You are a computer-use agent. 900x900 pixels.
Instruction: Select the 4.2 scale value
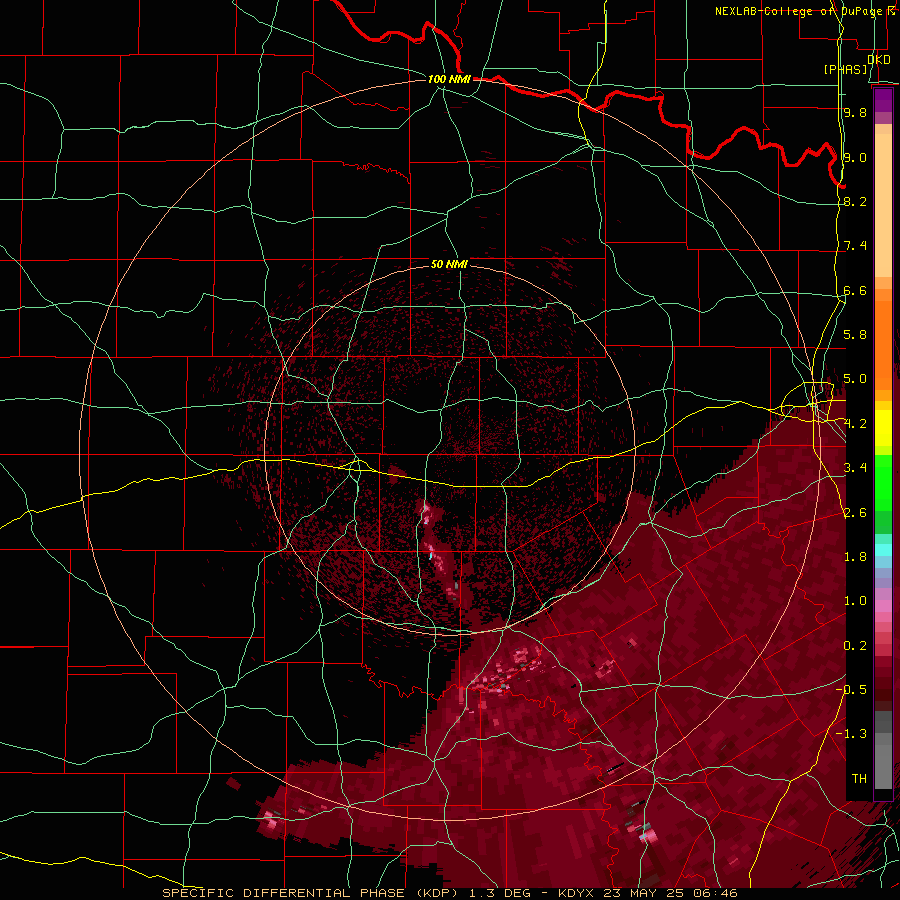click(855, 424)
